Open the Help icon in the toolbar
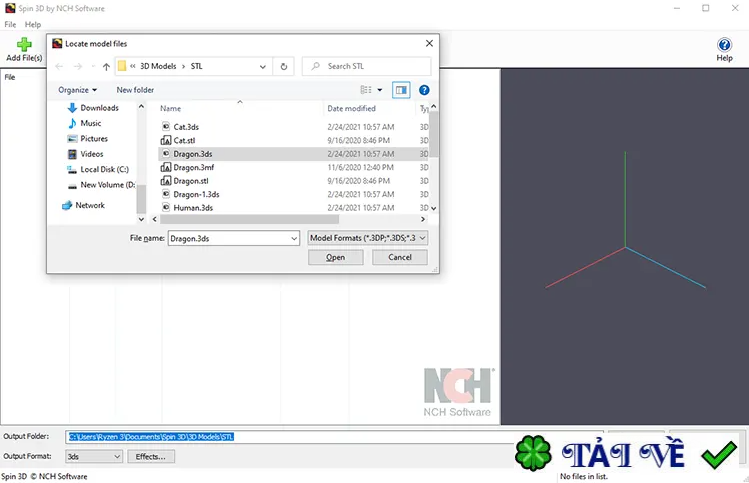Image resolution: width=749 pixels, height=483 pixels. pyautogui.click(x=724, y=45)
